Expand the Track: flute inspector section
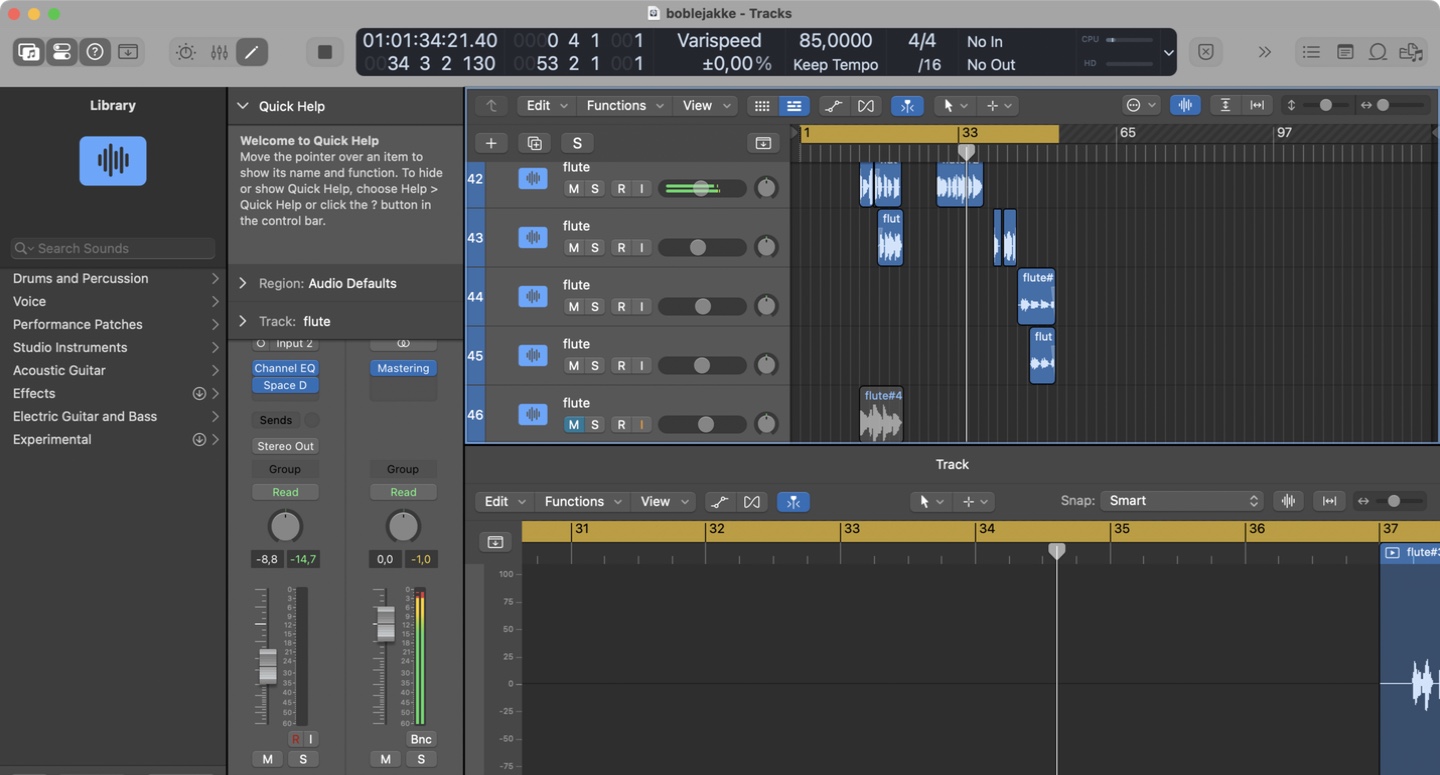Viewport: 1440px width, 775px height. pos(243,321)
